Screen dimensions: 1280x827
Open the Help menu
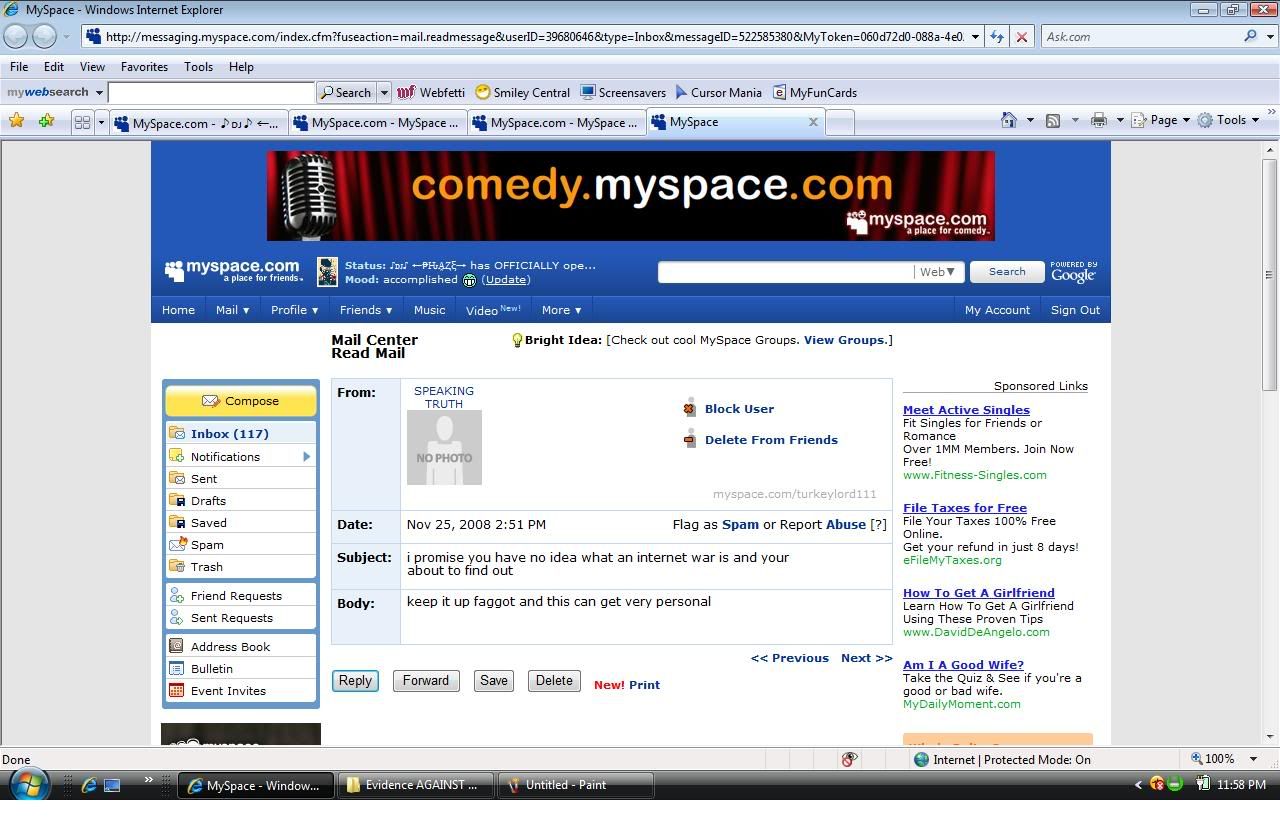point(241,67)
